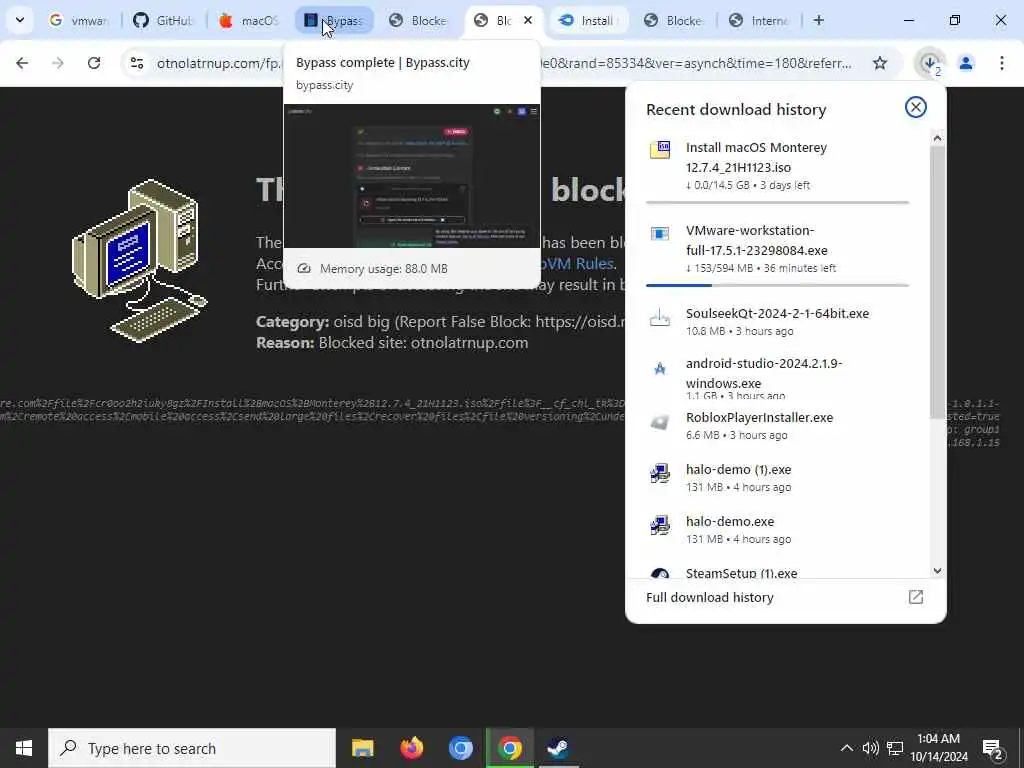Switch to the Google vmware tab
Image resolution: width=1024 pixels, height=768 pixels.
(x=78, y=20)
